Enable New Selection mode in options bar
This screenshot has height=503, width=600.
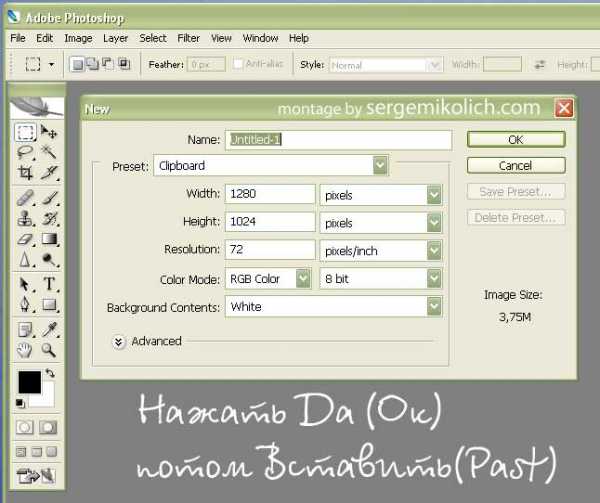77,64
